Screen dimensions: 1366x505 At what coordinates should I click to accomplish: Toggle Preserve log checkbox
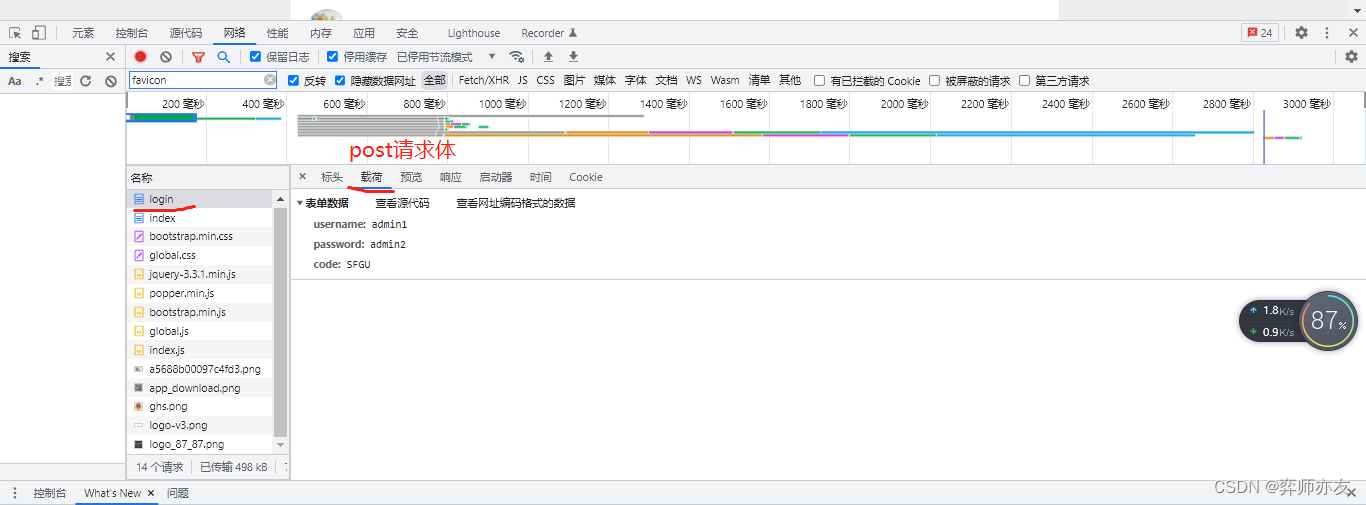(x=256, y=57)
